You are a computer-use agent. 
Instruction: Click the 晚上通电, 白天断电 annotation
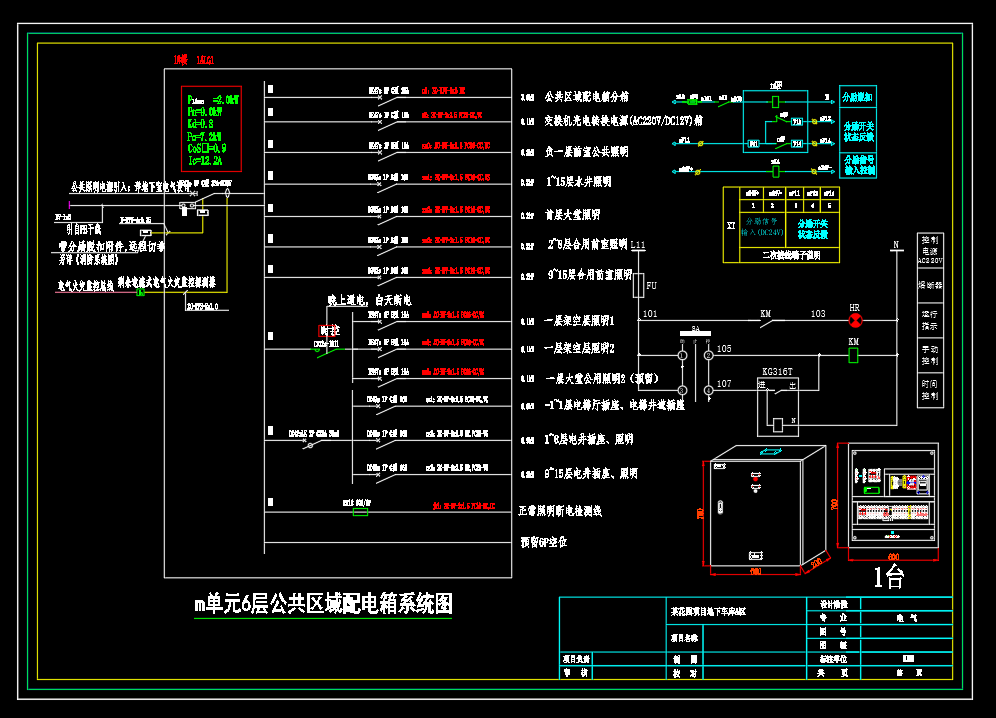370,300
